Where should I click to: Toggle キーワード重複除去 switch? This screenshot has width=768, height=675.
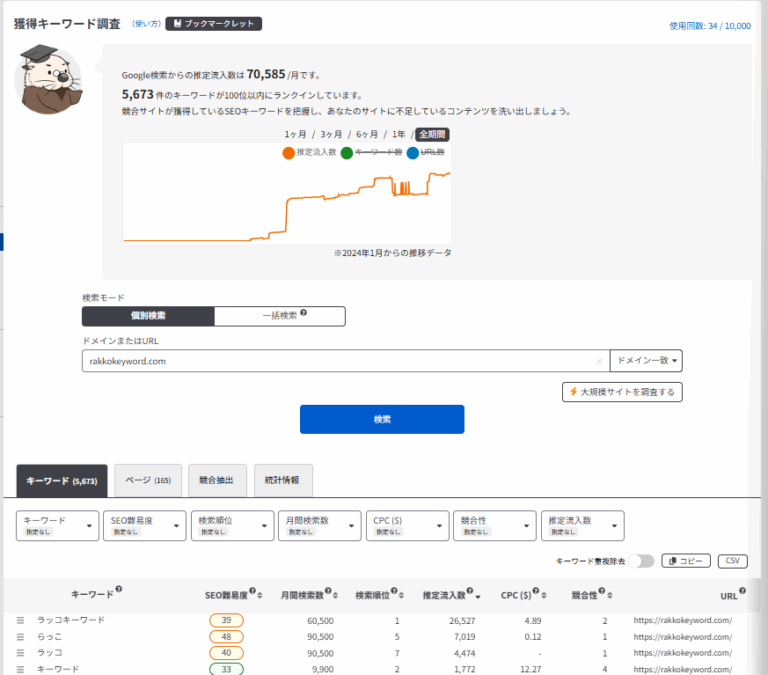(x=641, y=561)
